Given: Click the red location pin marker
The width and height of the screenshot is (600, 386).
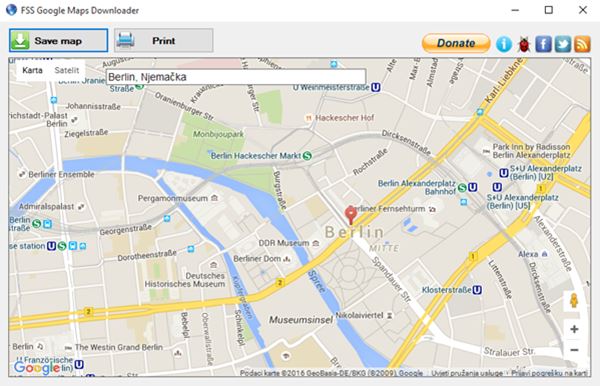Looking at the screenshot, I should point(351,215).
